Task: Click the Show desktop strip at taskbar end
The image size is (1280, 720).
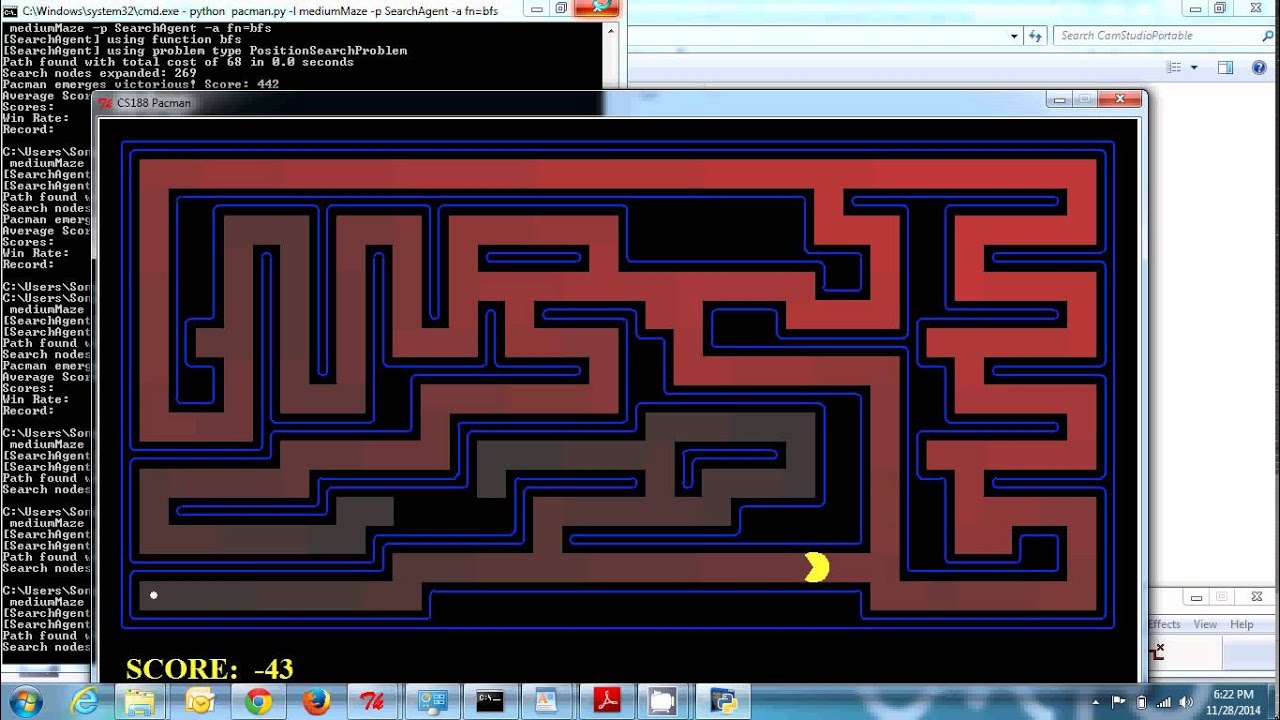Action: coord(1273,701)
